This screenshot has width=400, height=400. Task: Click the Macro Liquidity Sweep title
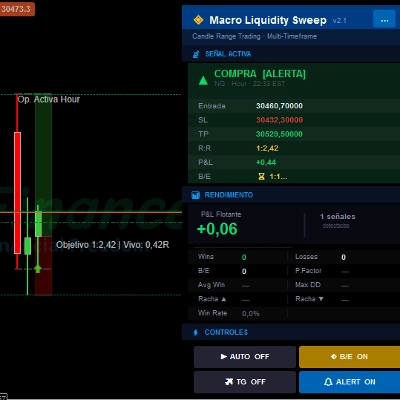point(268,20)
